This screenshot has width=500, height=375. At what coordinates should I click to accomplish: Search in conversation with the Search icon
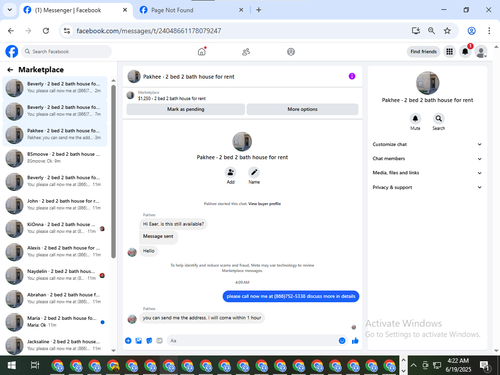(x=439, y=118)
